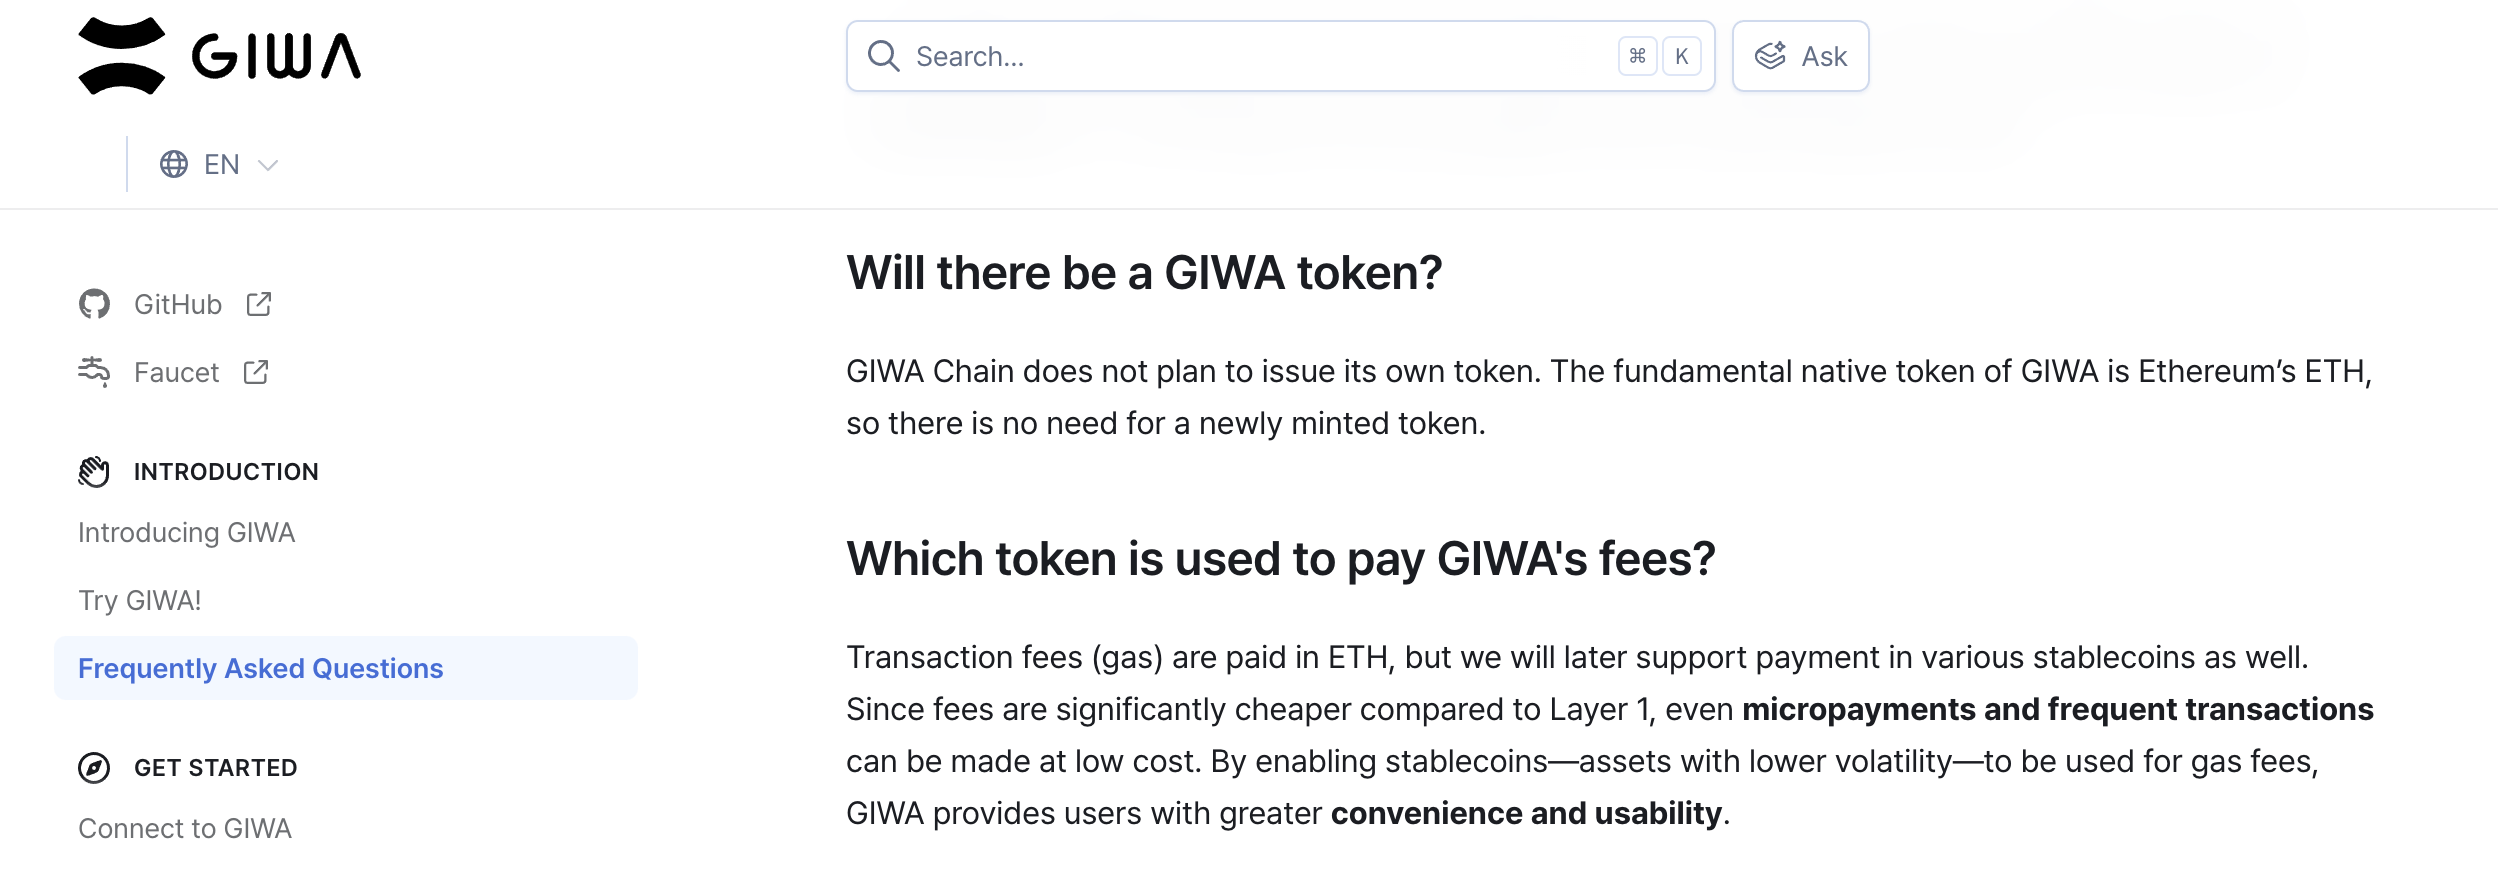2498x874 pixels.
Task: Select Frequently Asked Questions in sidebar
Action: click(261, 668)
